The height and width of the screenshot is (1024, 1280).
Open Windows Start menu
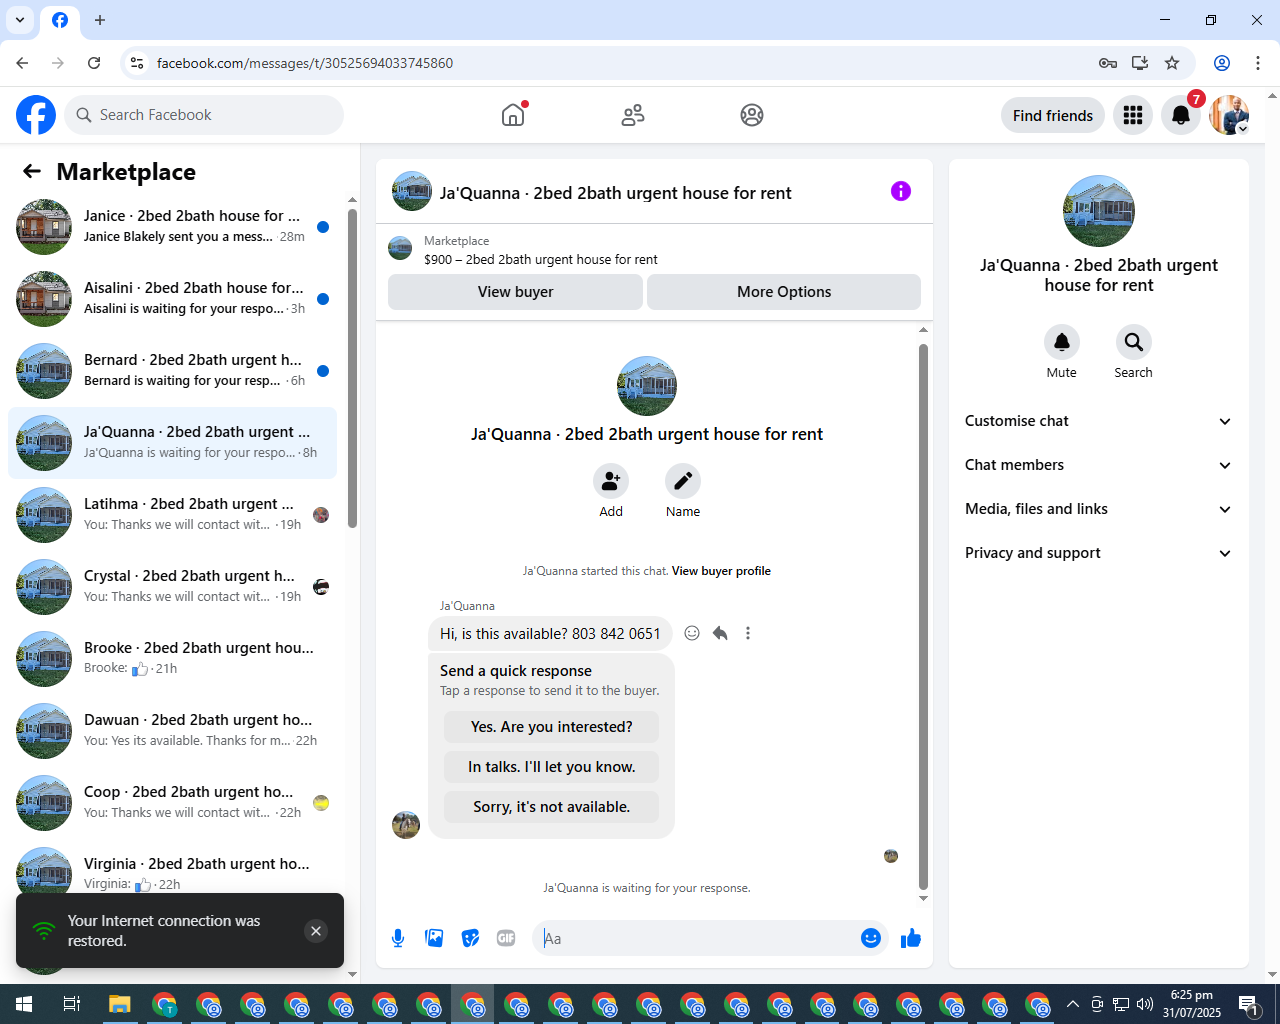coord(24,1004)
